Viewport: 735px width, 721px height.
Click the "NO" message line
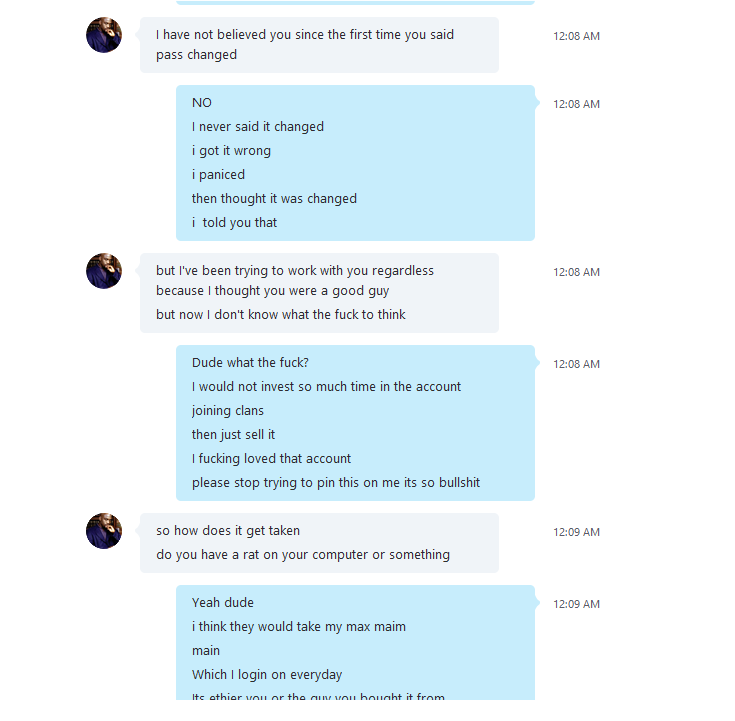click(x=202, y=103)
